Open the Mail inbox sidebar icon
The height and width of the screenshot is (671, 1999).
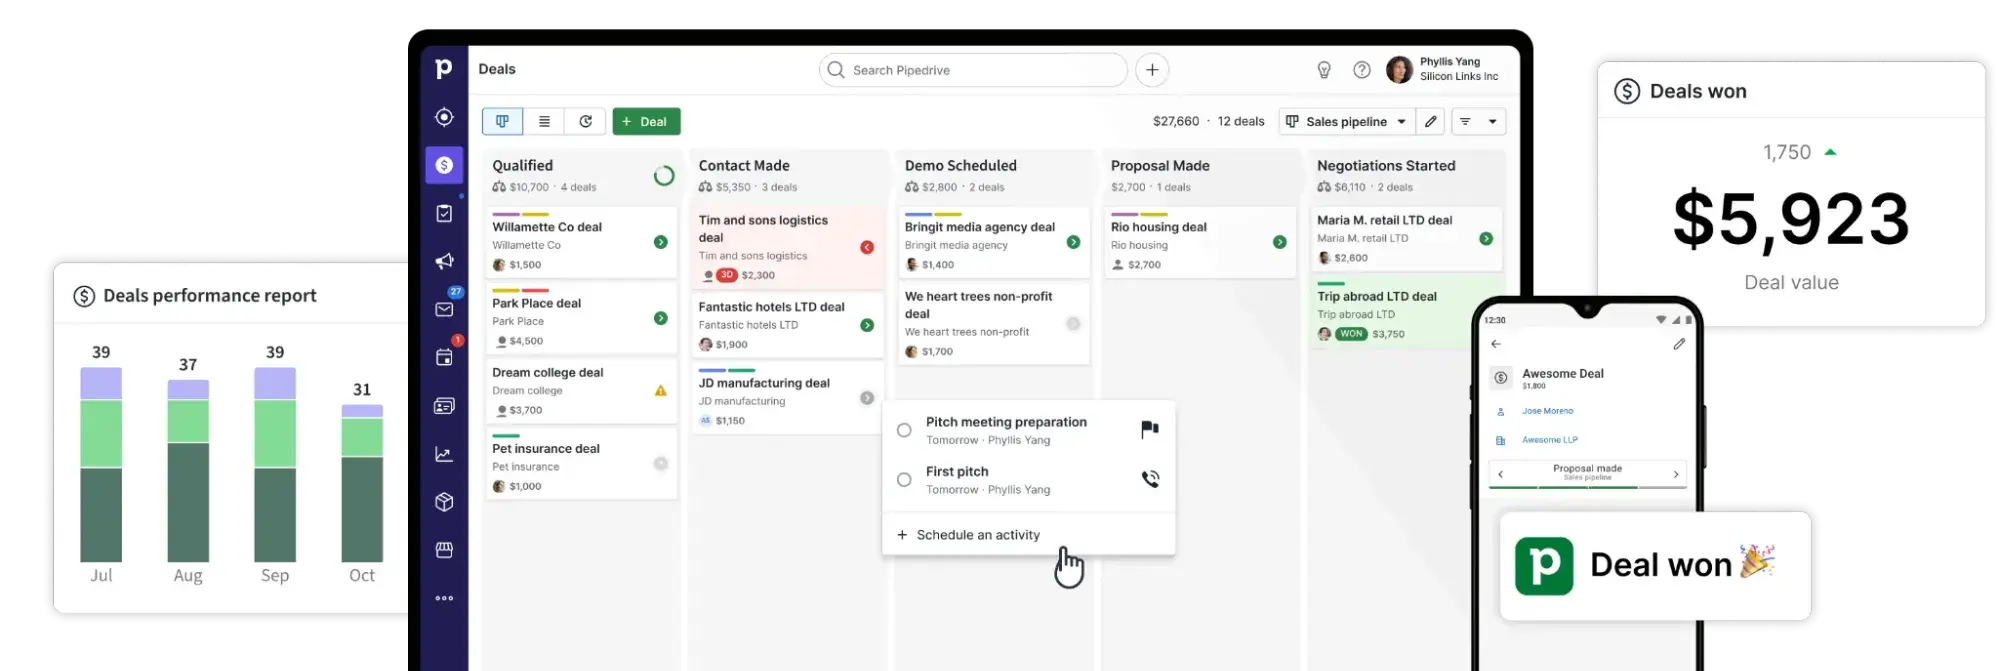[444, 310]
